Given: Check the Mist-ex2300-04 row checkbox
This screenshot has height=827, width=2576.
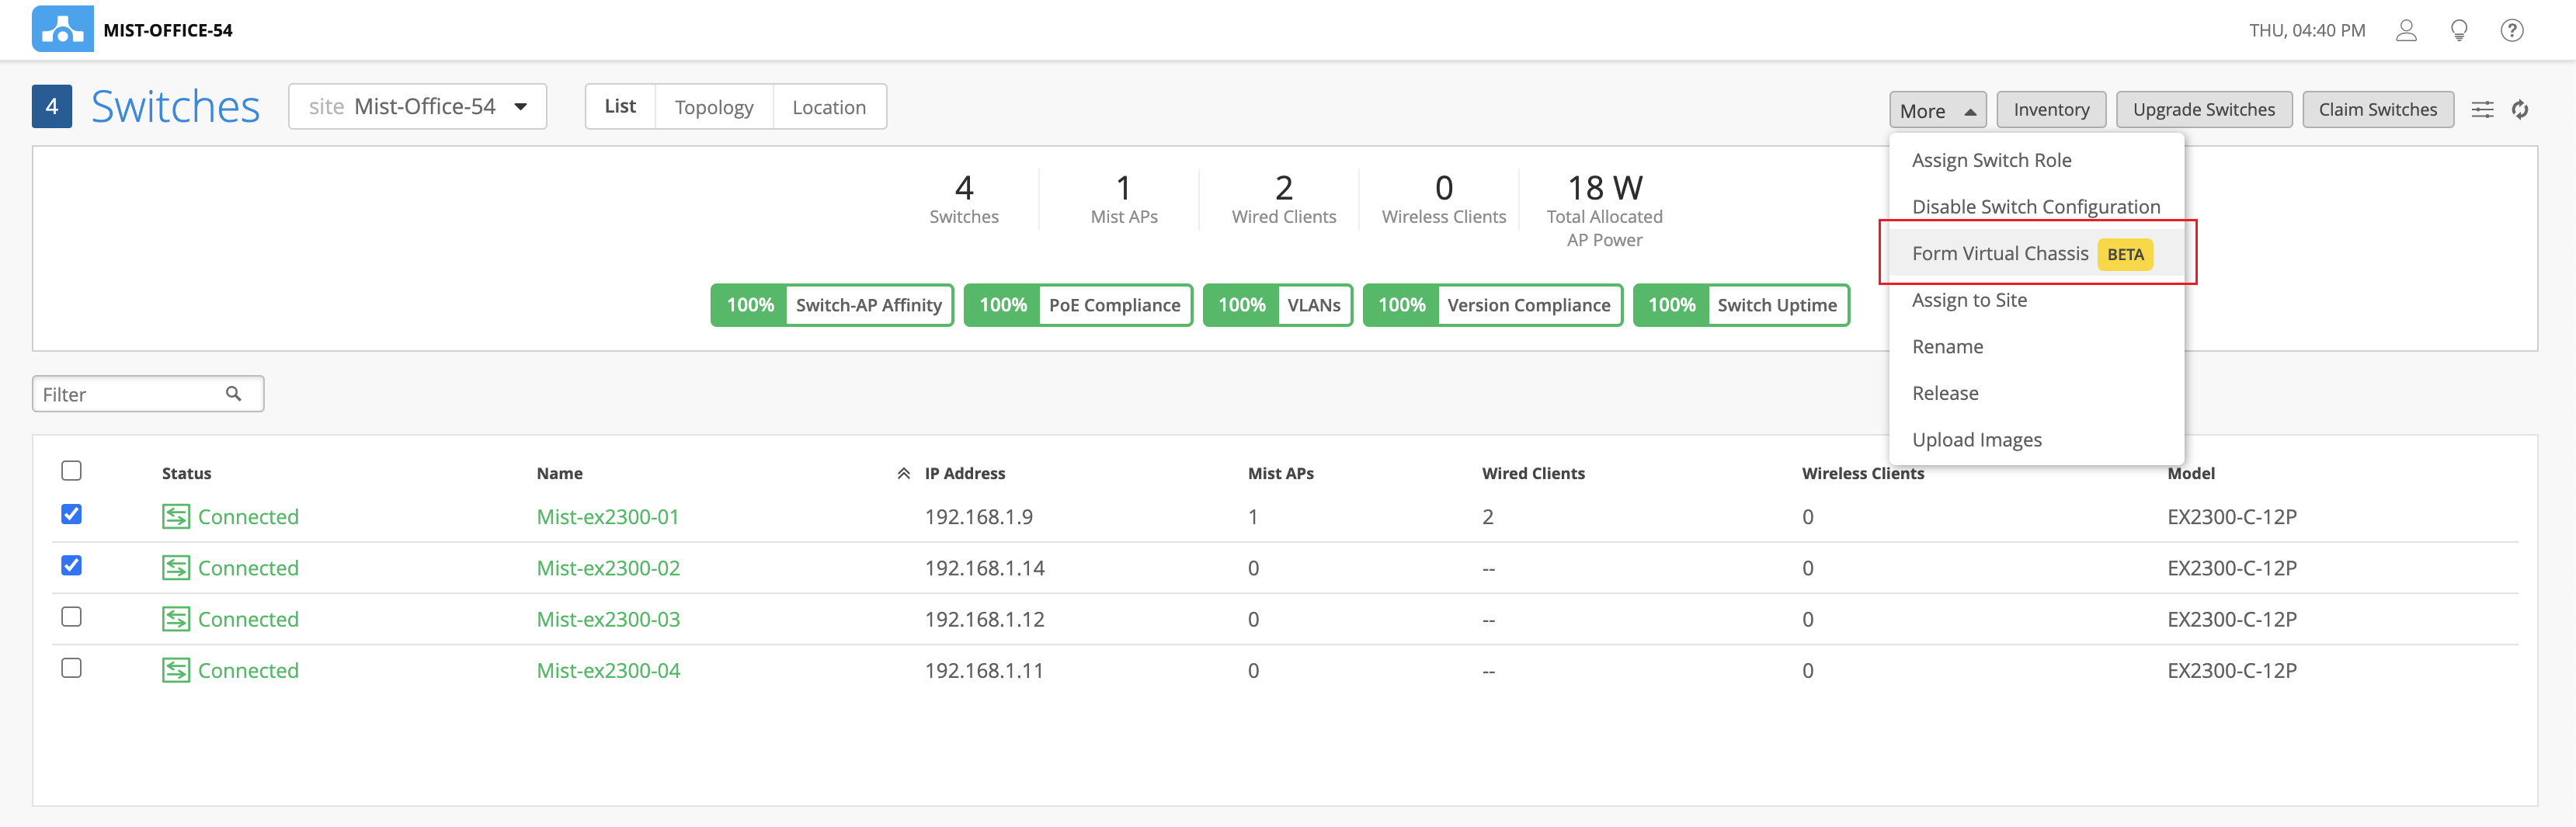Looking at the screenshot, I should click(71, 667).
